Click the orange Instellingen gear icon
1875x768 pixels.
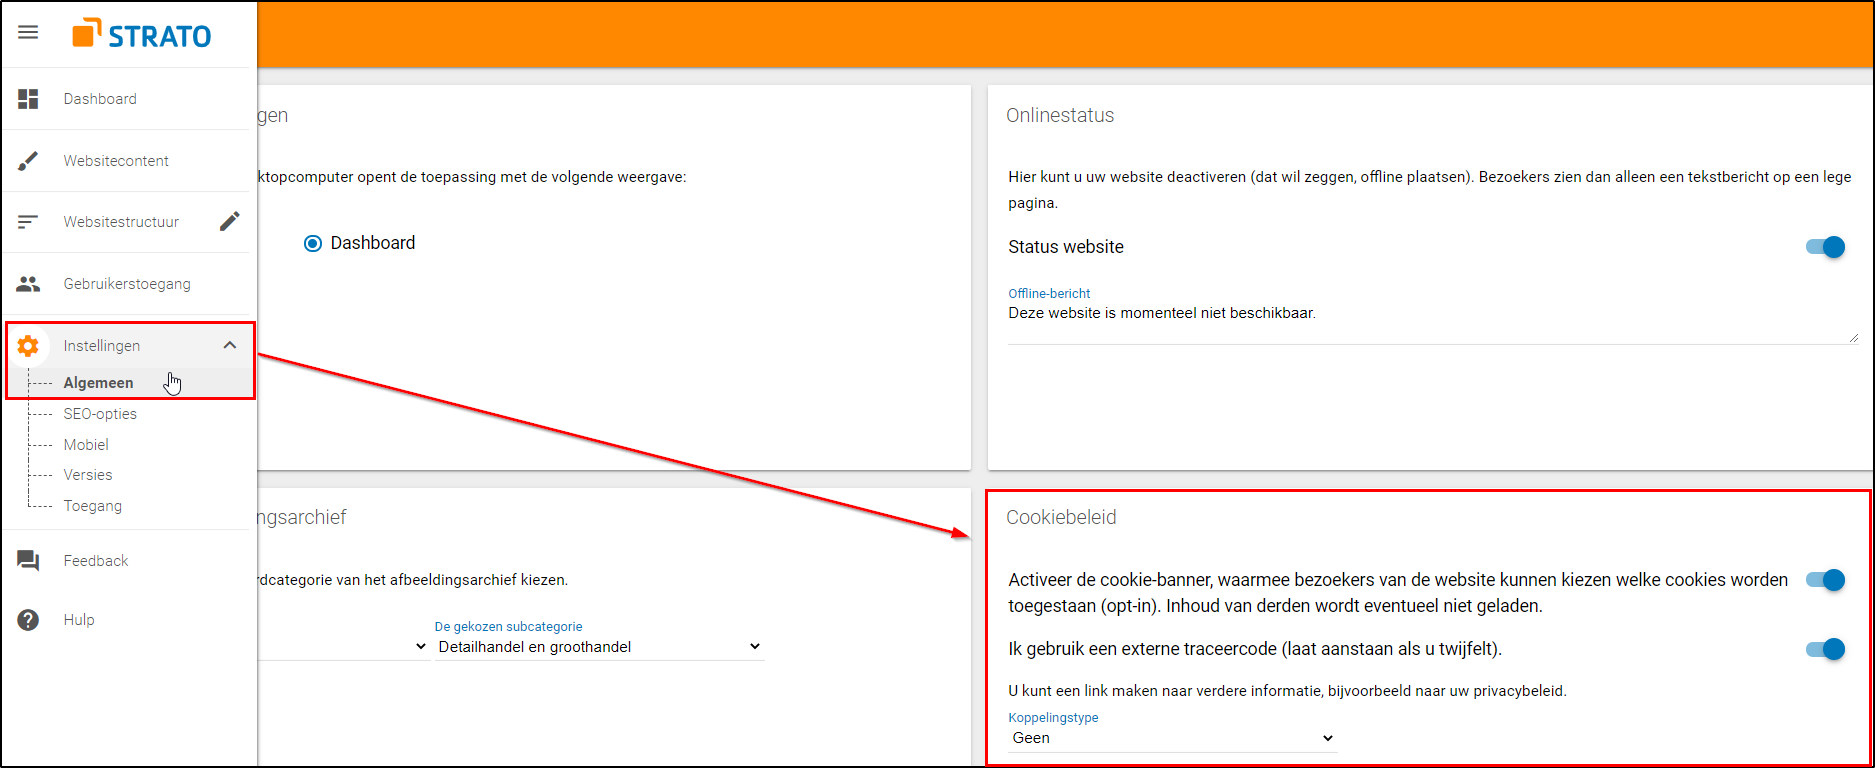click(x=28, y=346)
